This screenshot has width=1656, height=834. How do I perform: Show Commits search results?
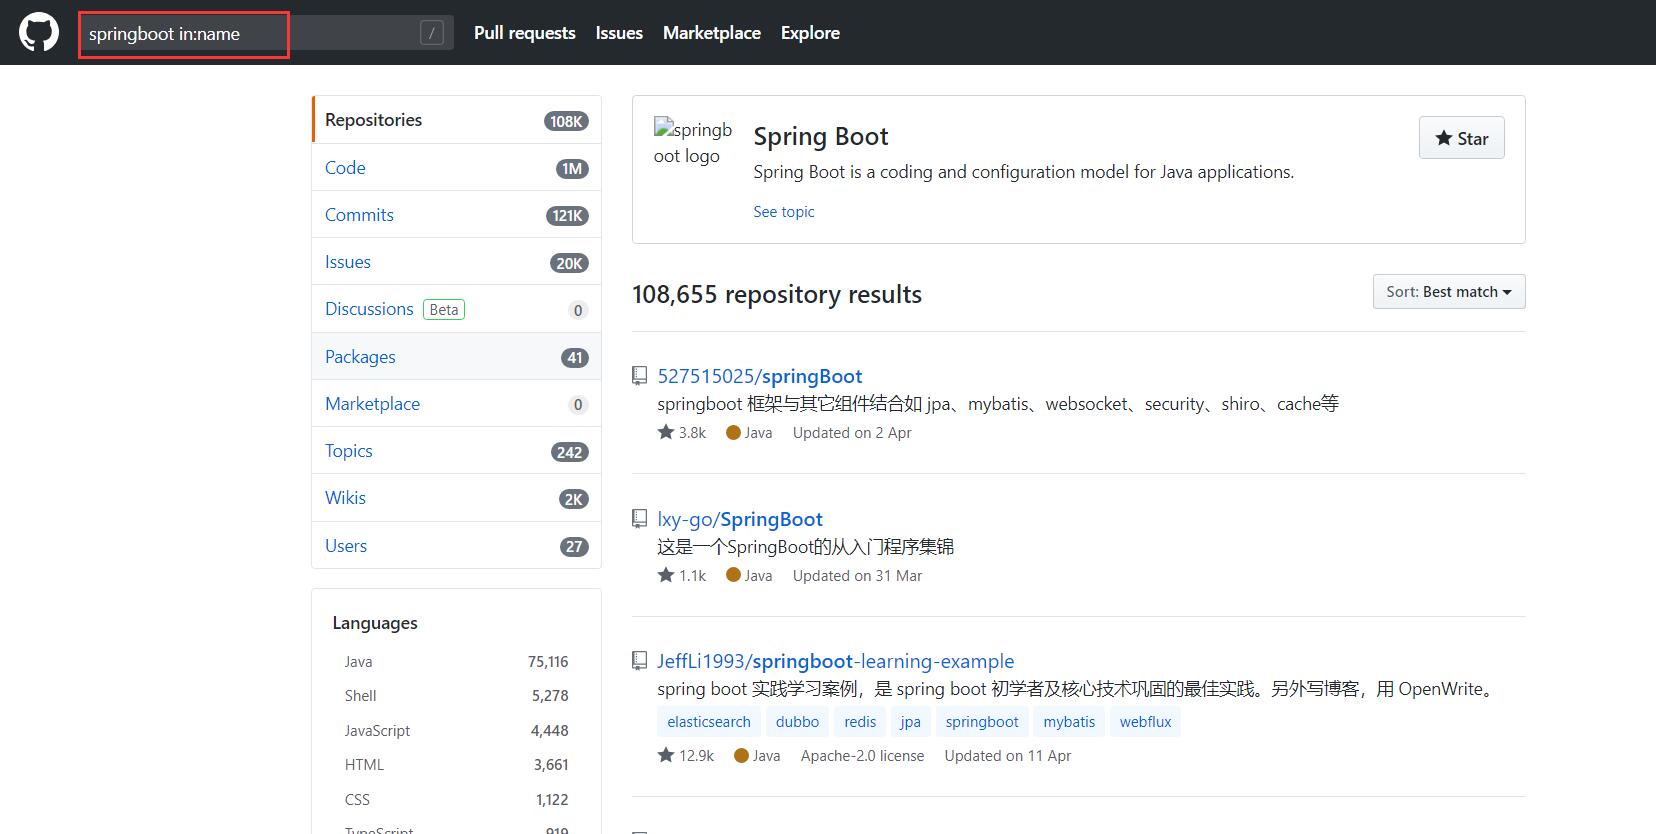pyautogui.click(x=359, y=215)
